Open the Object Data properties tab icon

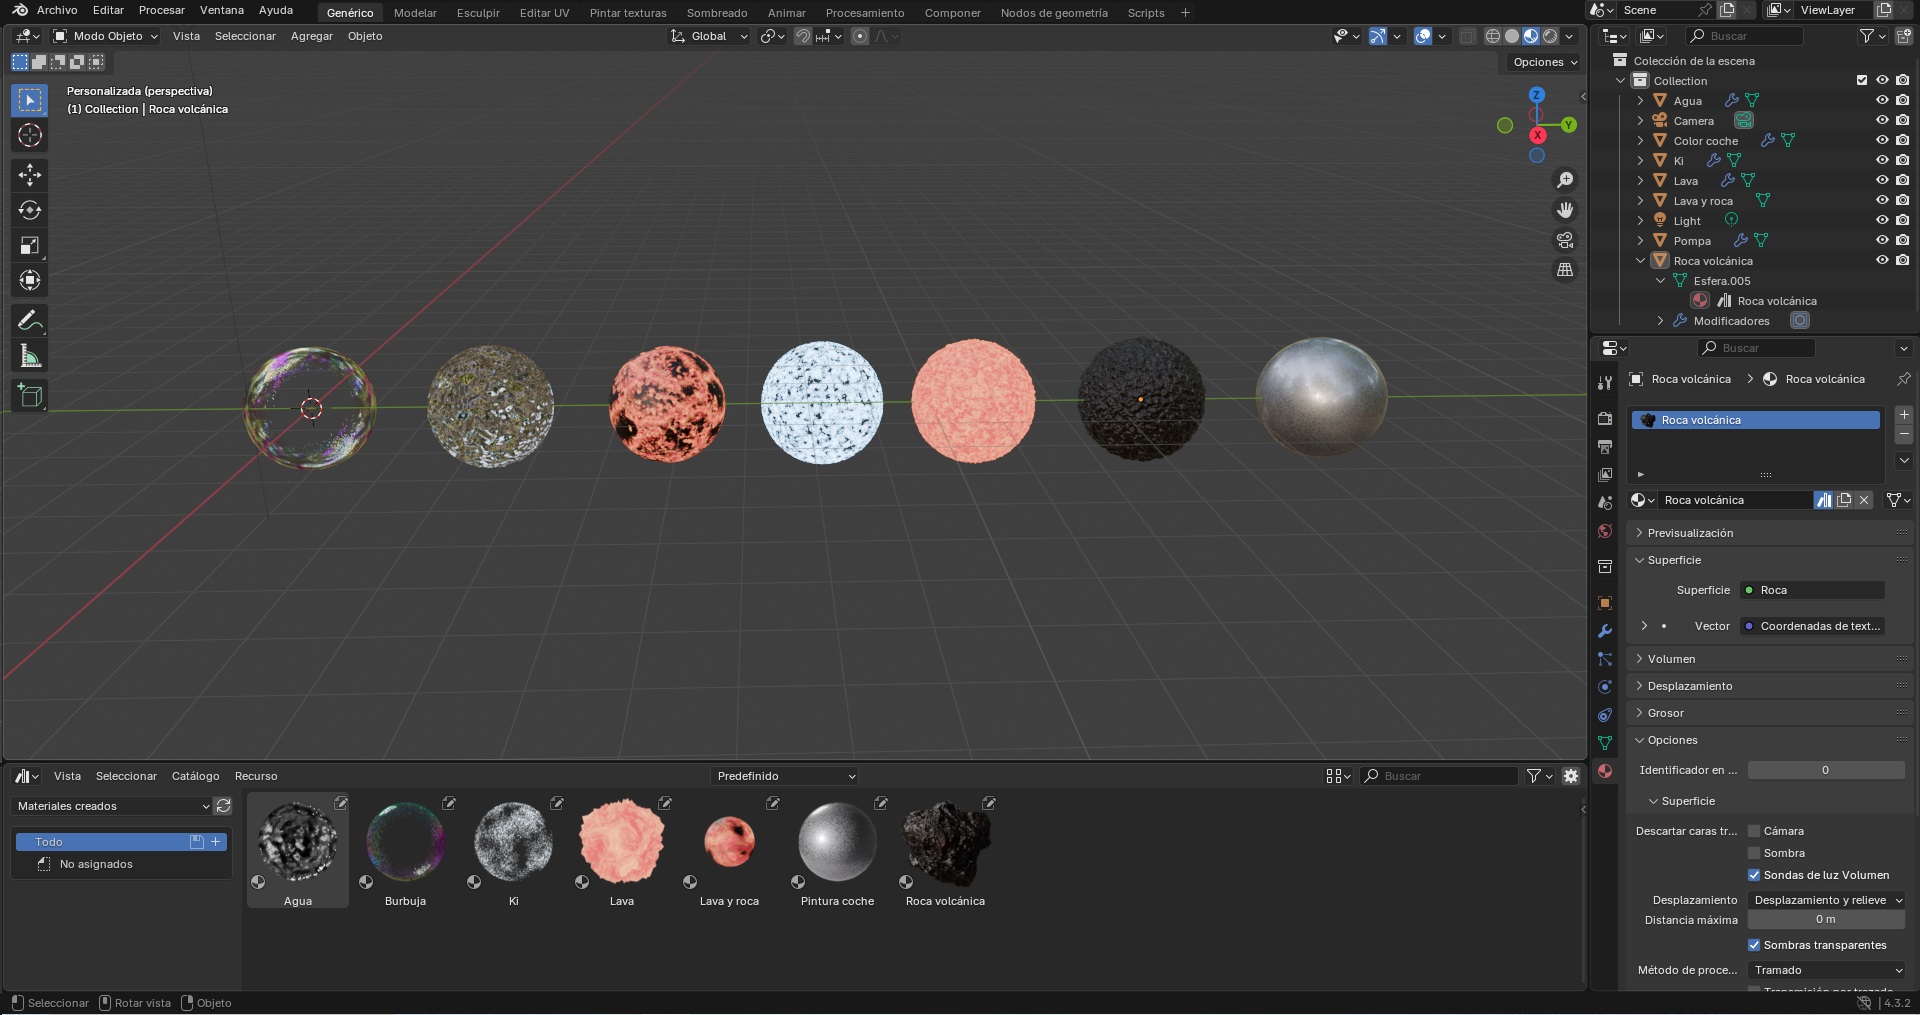tap(1605, 743)
